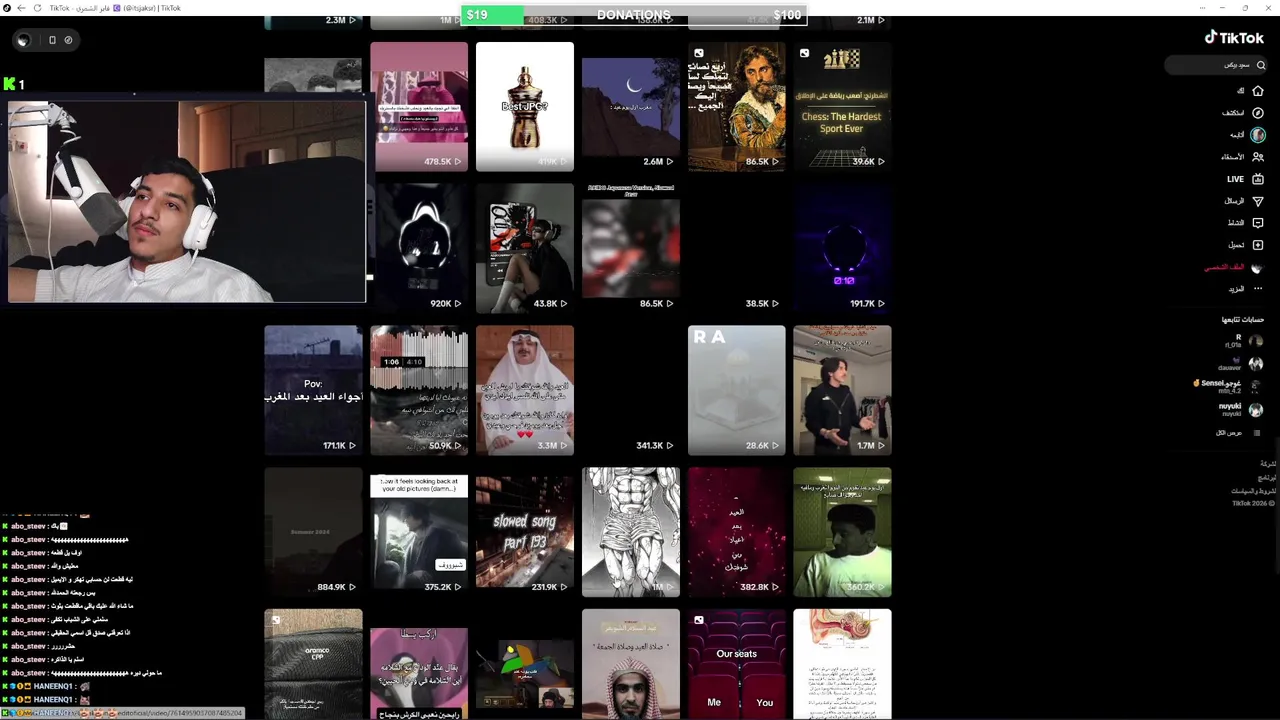This screenshot has width=1280, height=720.
Task: Open the man in white ghutra video 3.3M
Action: click(x=525, y=390)
